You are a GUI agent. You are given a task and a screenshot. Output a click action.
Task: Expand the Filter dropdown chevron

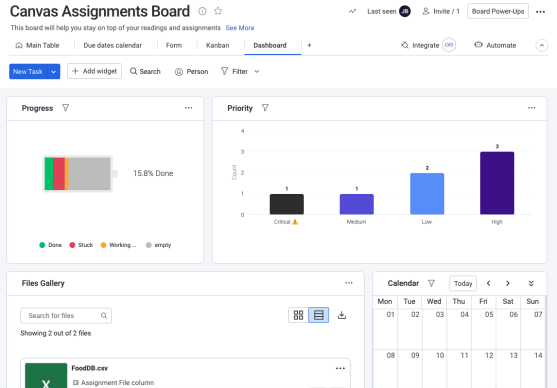tap(257, 71)
